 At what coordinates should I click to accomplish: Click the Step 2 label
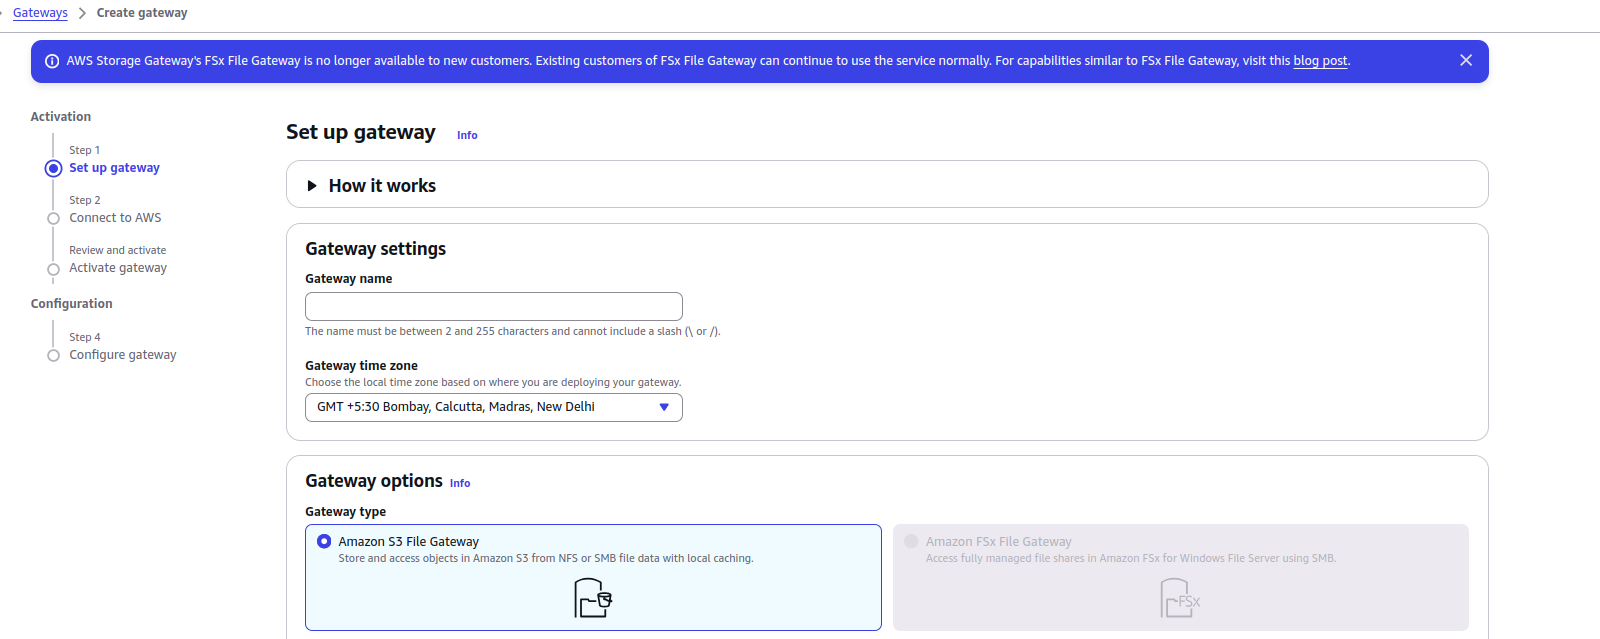85,200
